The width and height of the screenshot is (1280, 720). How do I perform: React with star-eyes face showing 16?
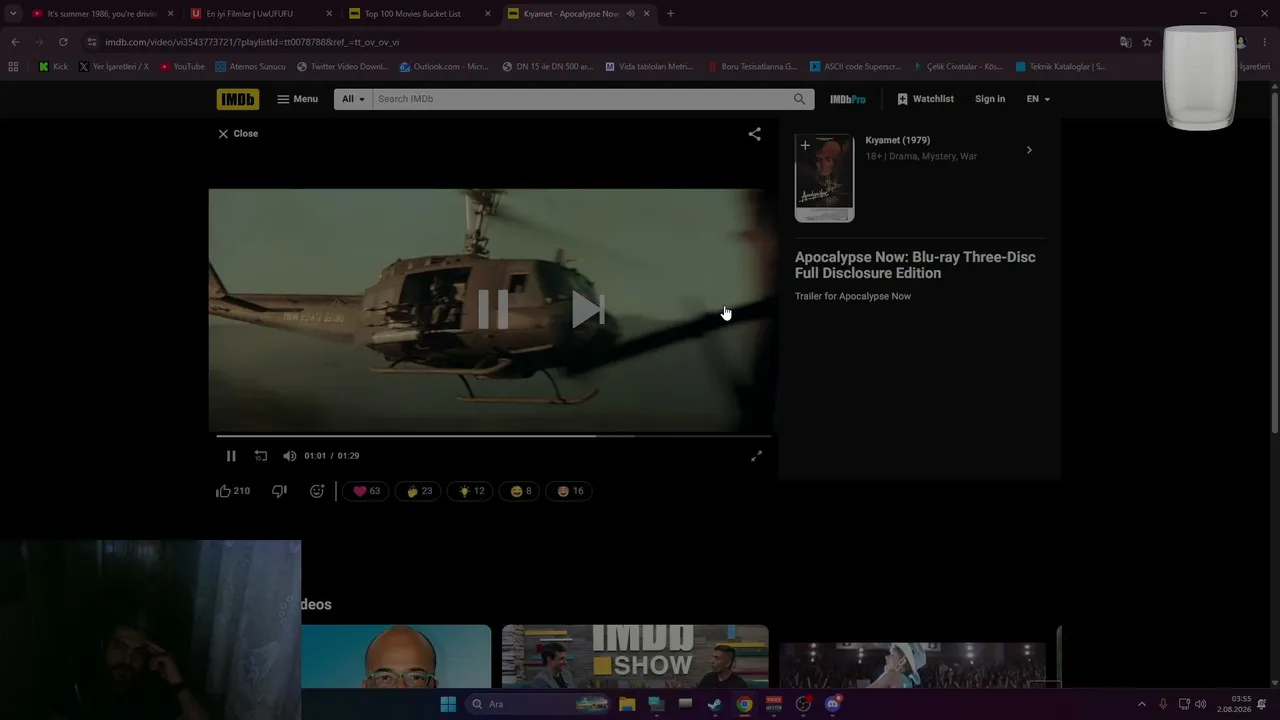570,491
